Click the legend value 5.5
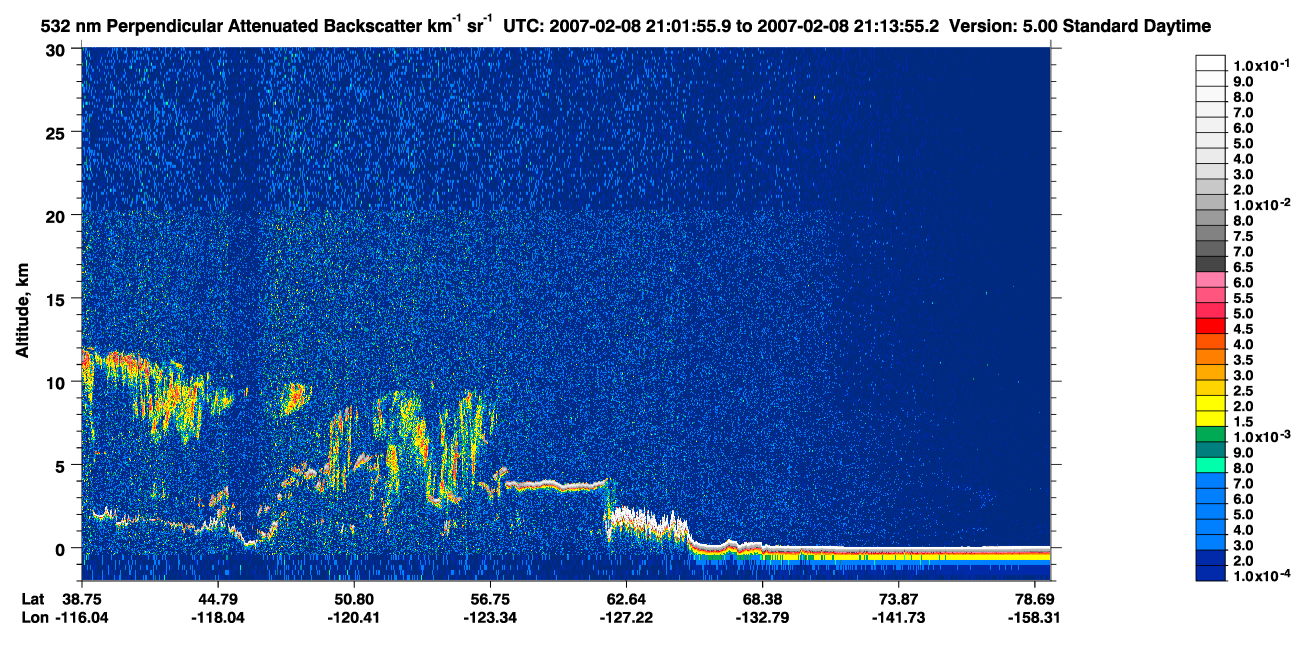 pos(1245,298)
